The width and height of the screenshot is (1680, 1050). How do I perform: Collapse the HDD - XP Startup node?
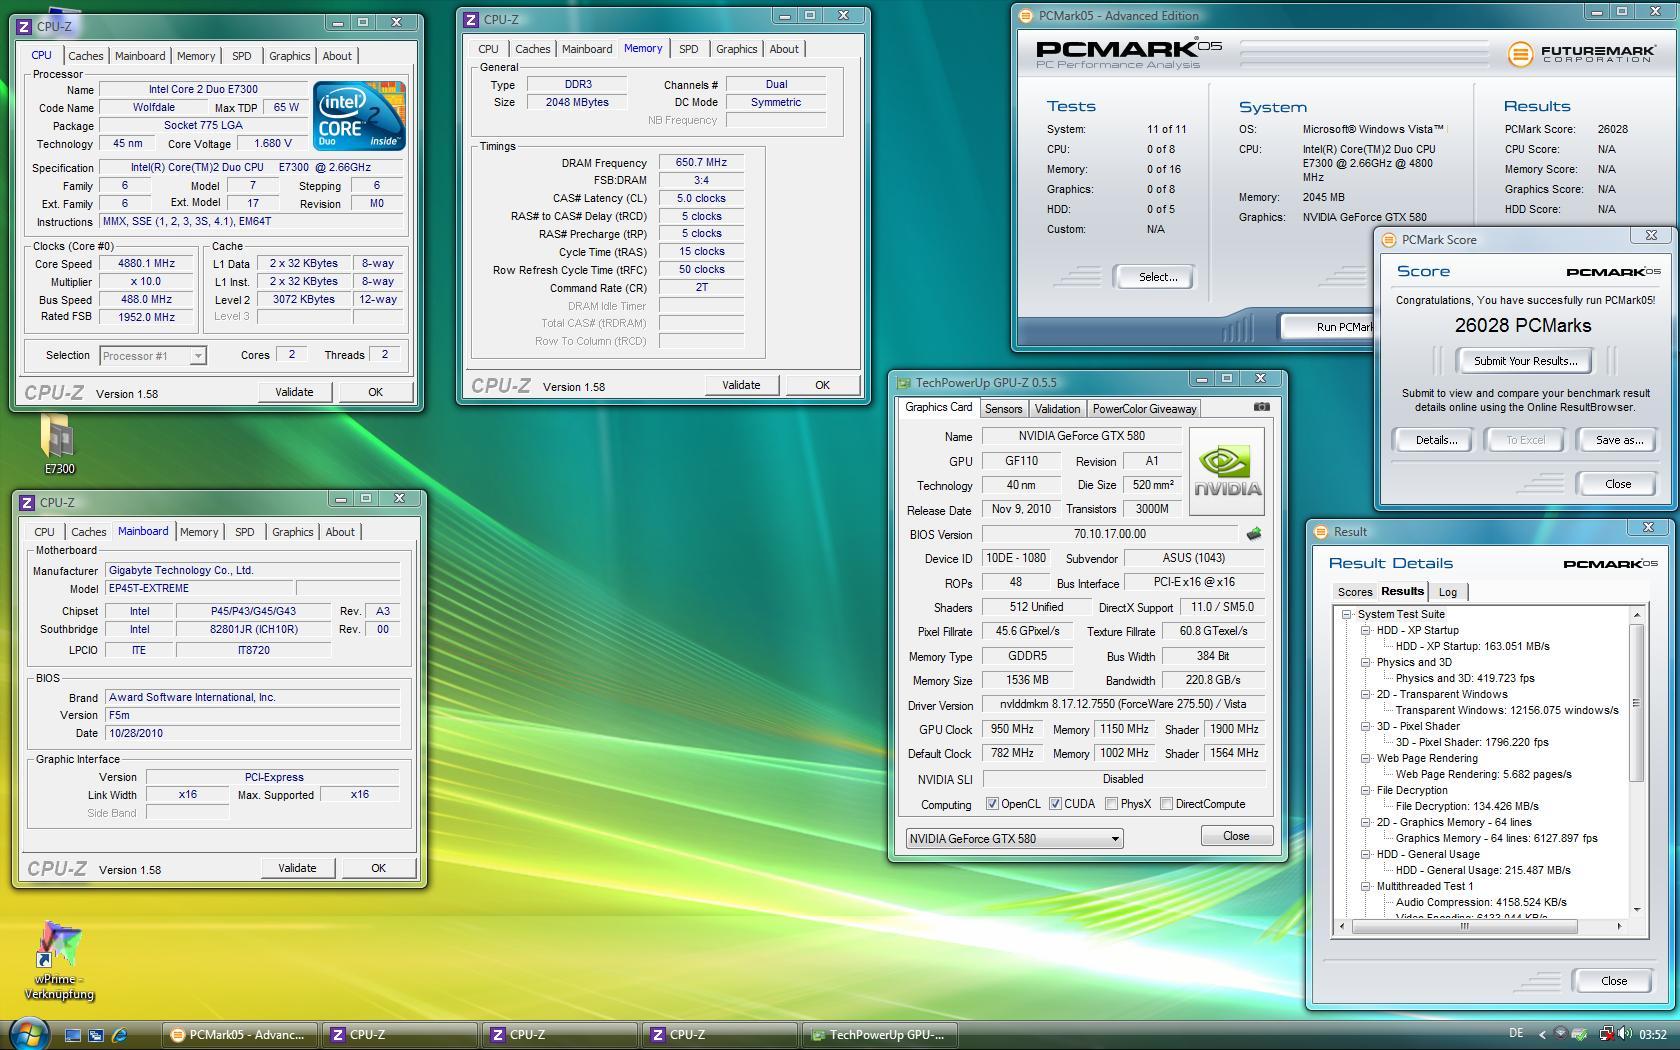click(x=1365, y=631)
